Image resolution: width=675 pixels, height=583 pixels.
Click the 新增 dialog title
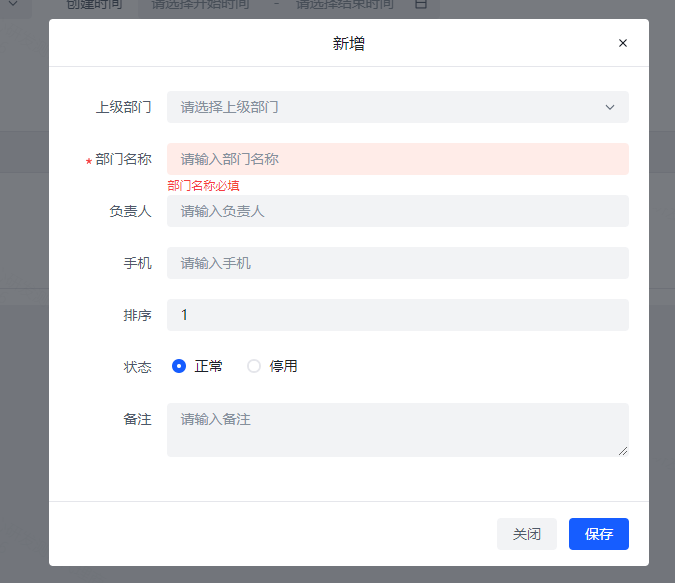point(348,43)
